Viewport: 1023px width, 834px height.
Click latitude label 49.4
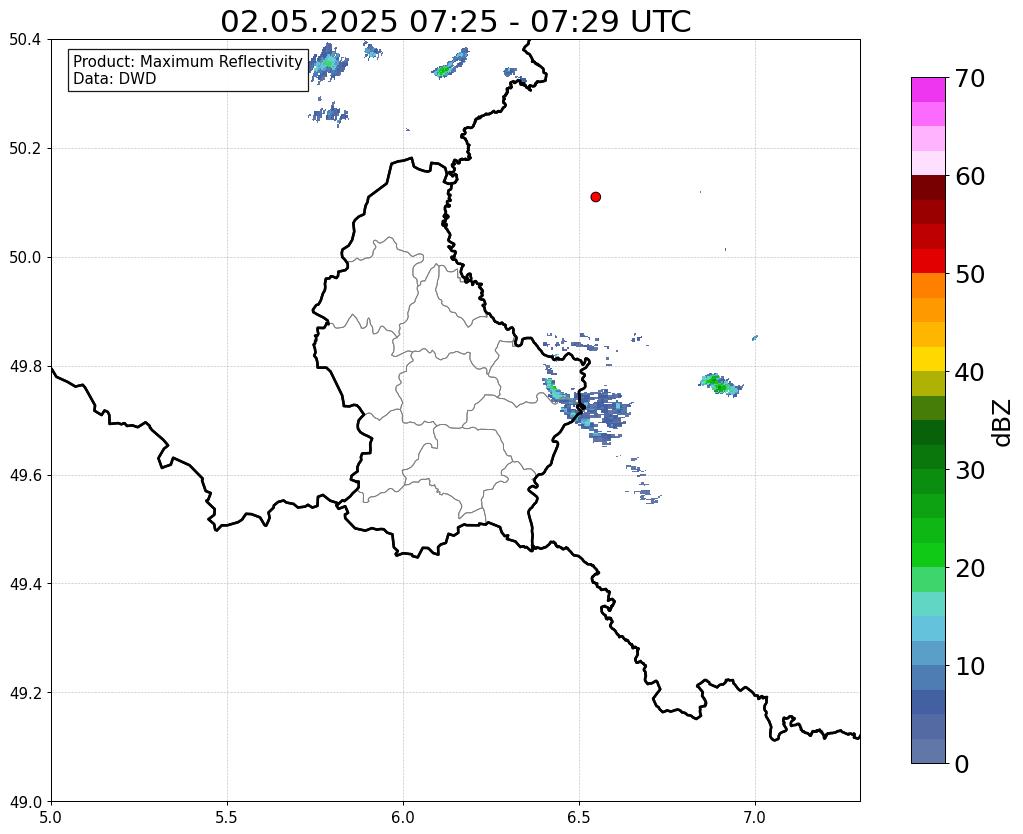point(25,583)
